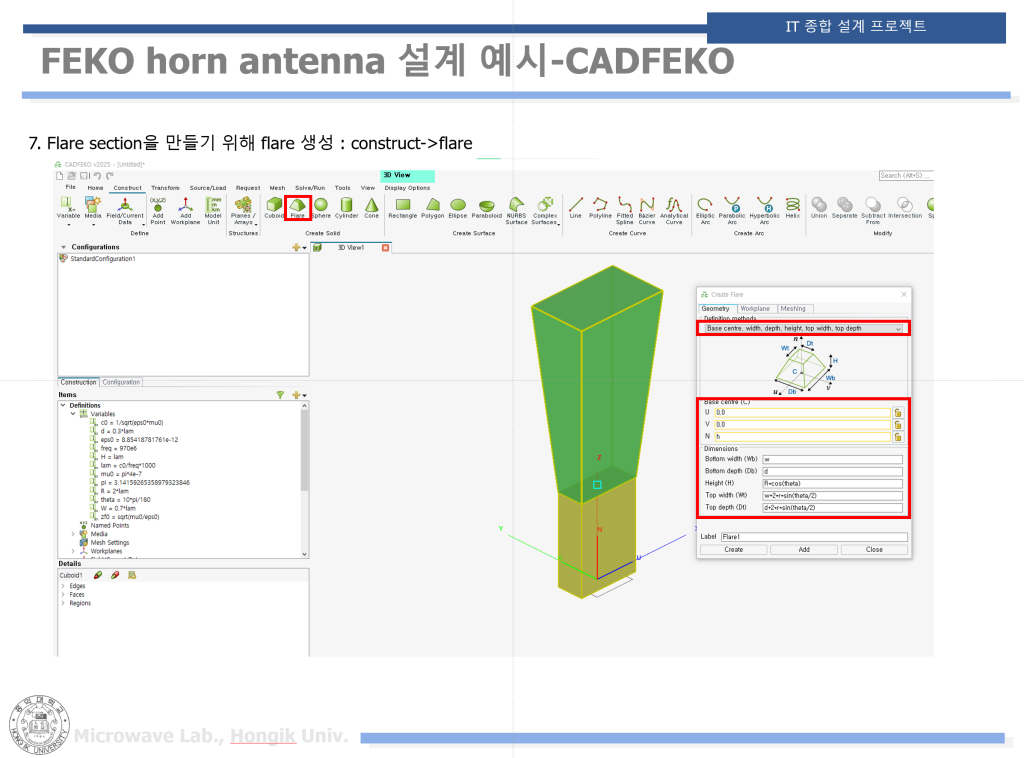Switch to Meshing tab in Create Flare
This screenshot has height=758, width=1024.
(x=793, y=309)
